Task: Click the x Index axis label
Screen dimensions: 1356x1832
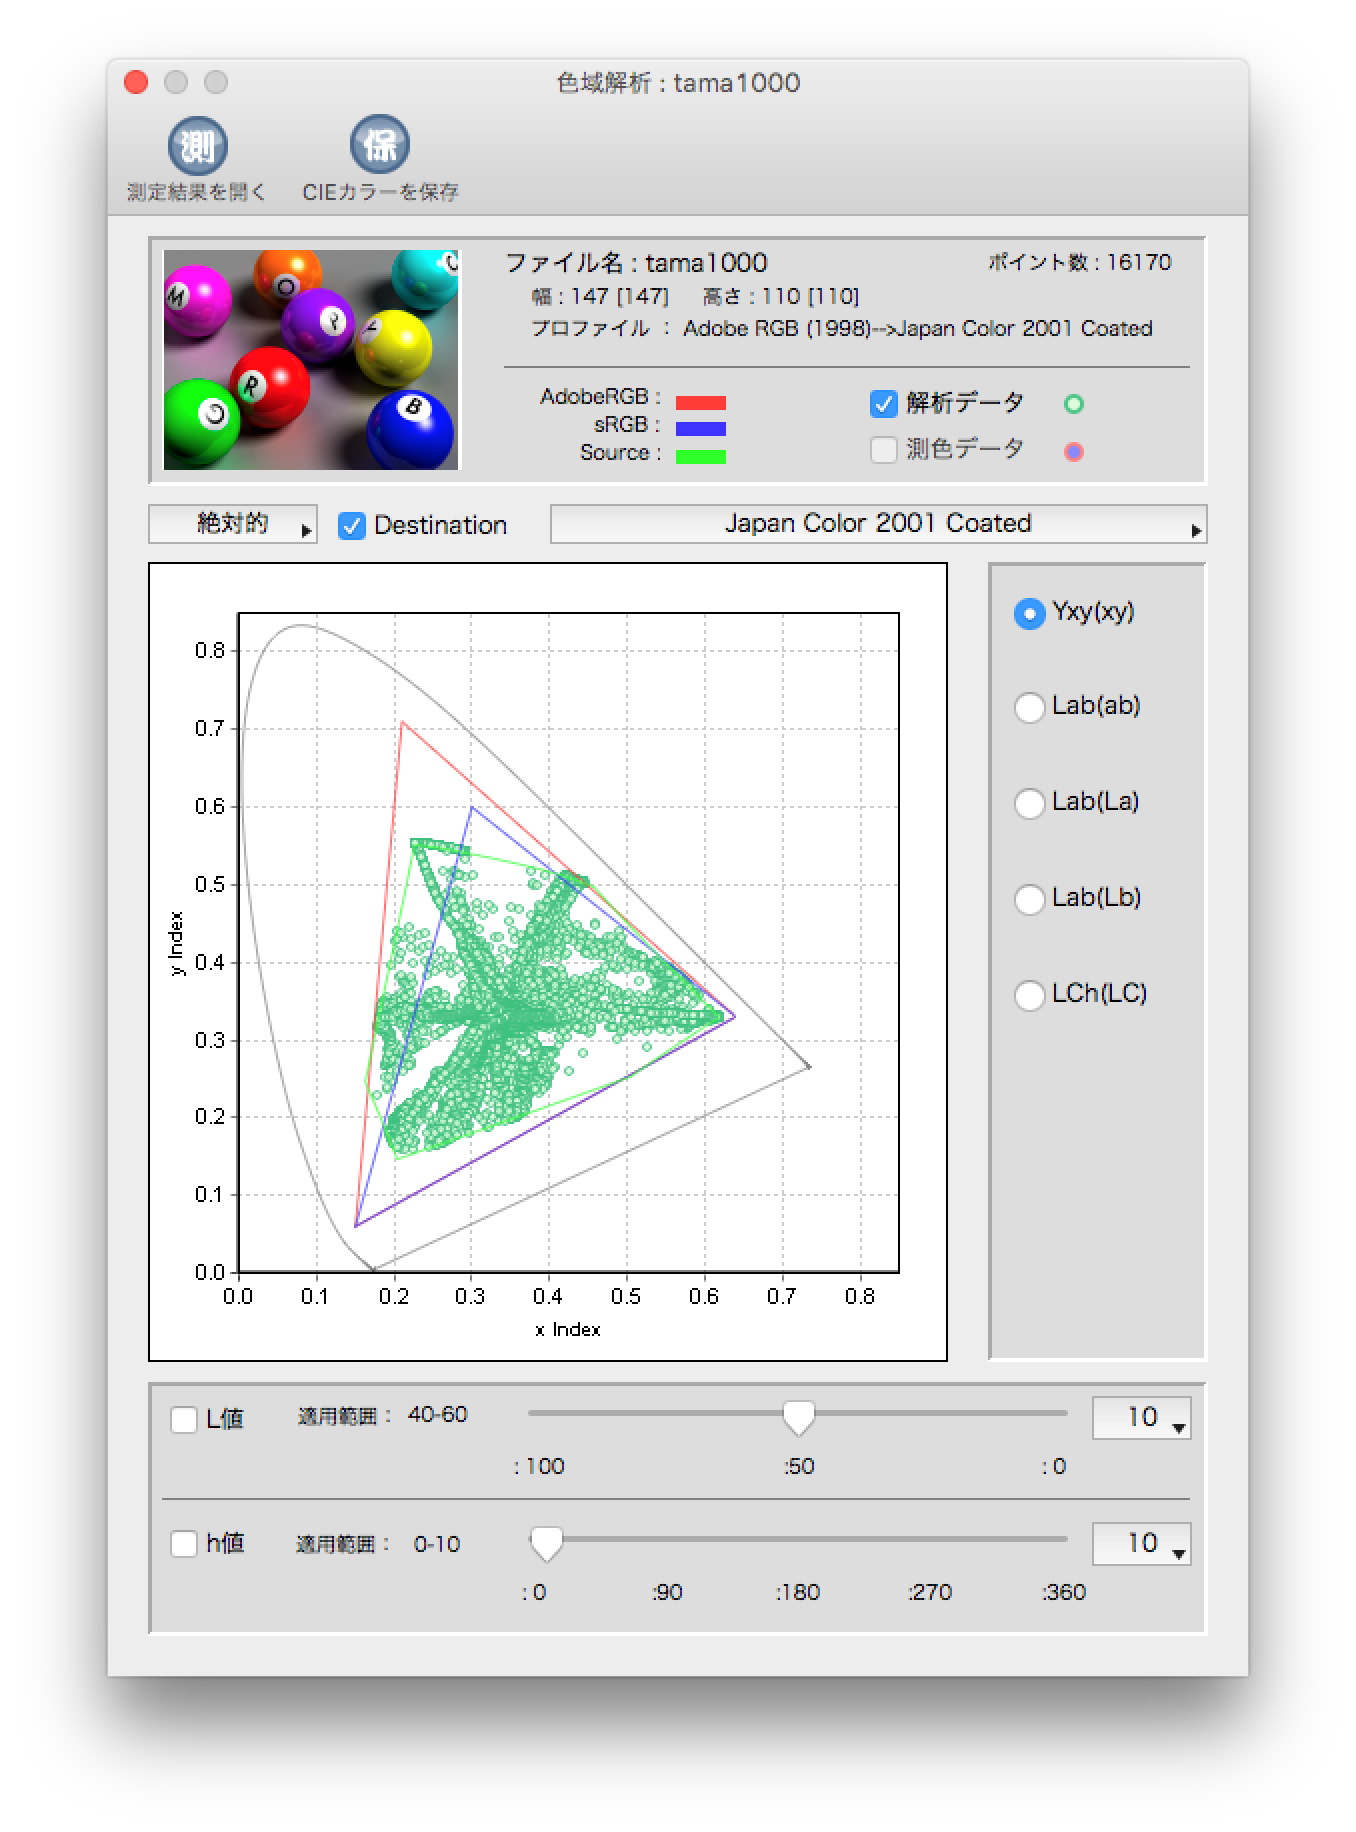Action: coord(568,1330)
